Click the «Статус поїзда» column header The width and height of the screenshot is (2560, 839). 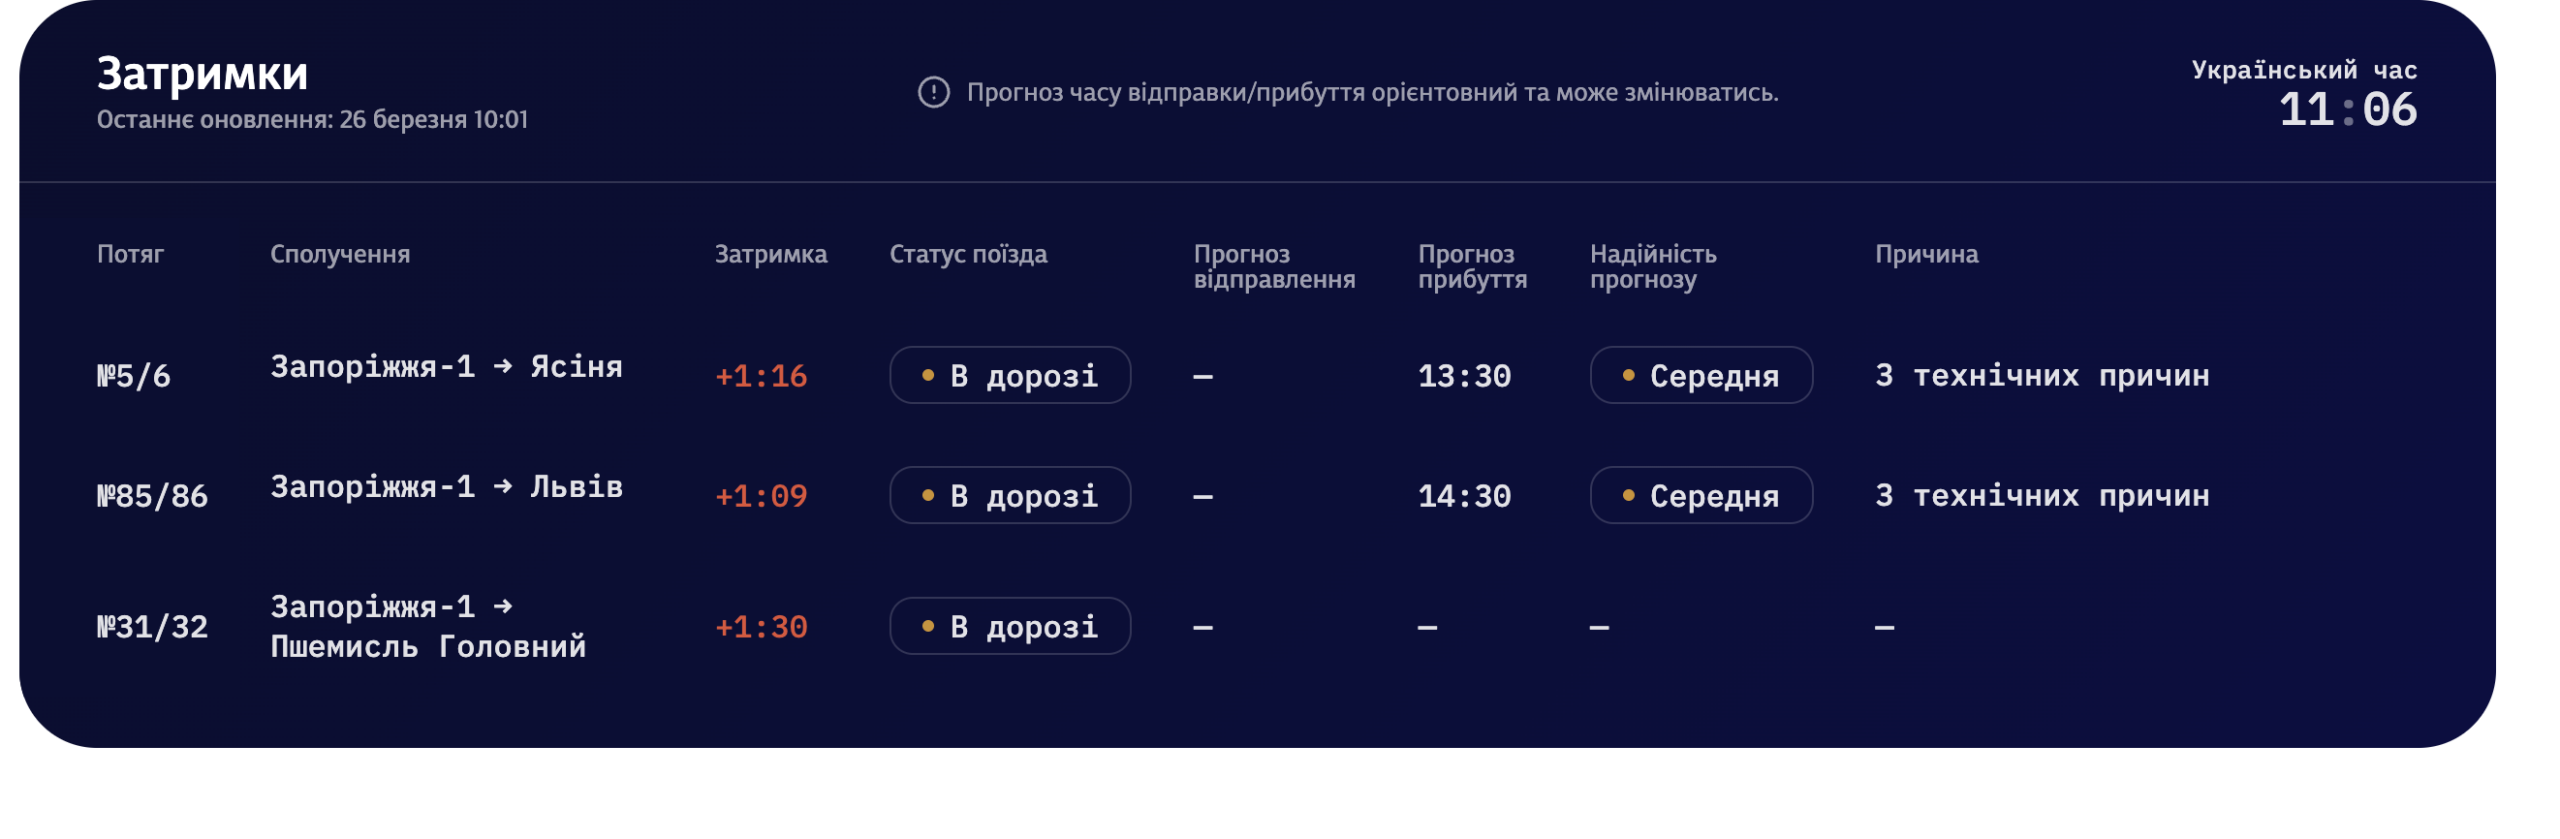point(968,255)
